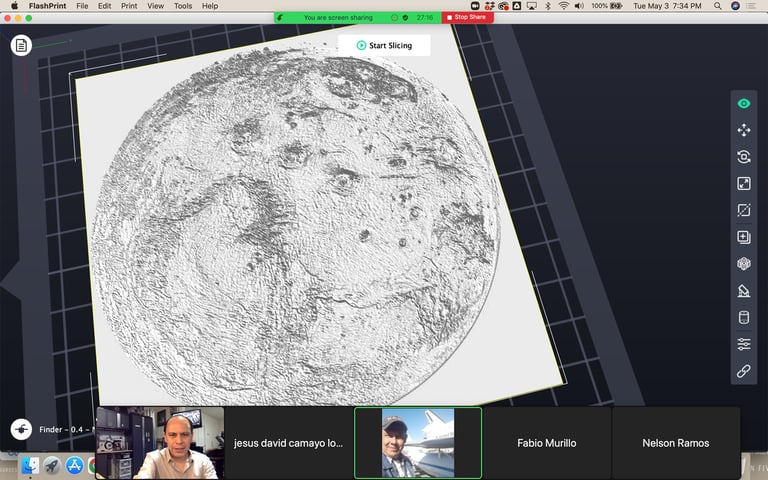Open the Supports tool icon
Screen dimensions: 768x480
point(744,290)
